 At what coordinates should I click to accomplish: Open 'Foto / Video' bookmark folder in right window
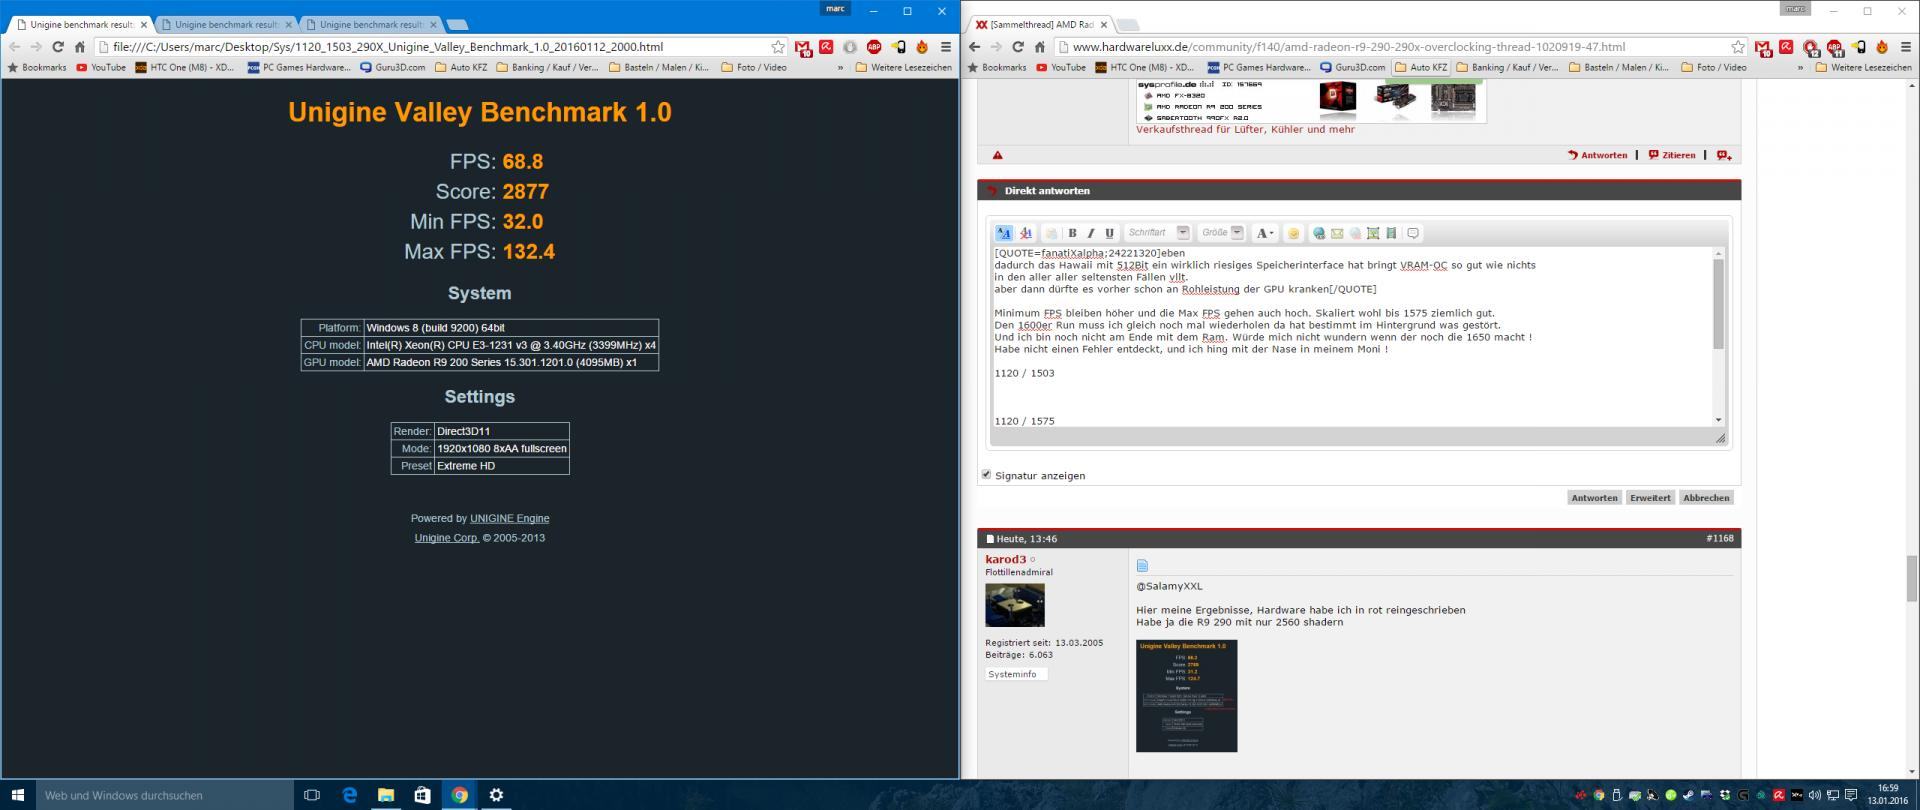[x=1714, y=68]
